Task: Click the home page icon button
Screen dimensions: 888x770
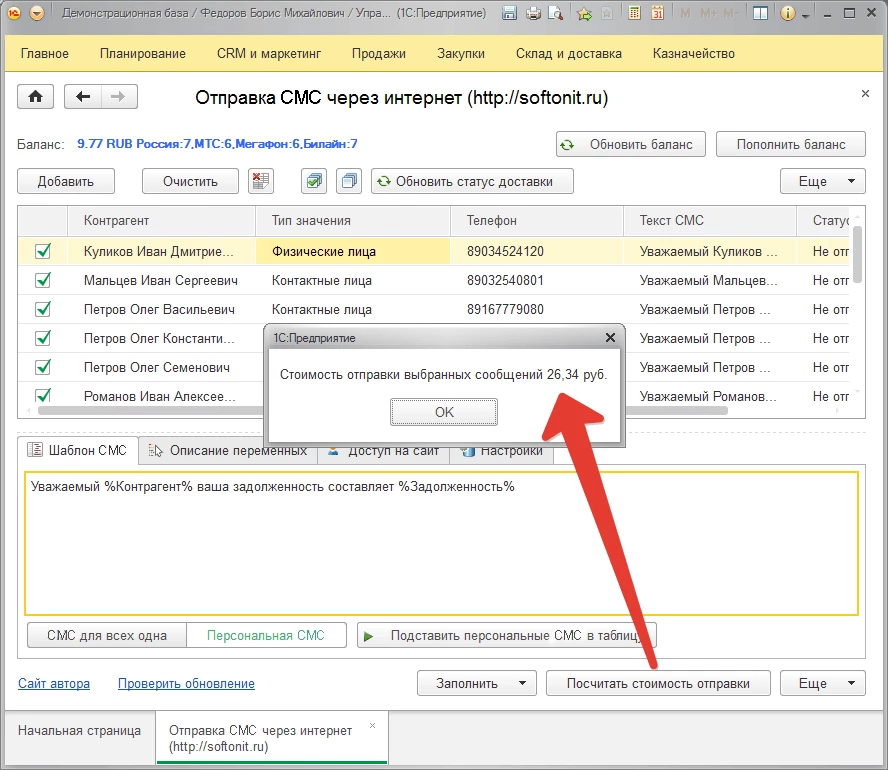Action: click(x=35, y=97)
